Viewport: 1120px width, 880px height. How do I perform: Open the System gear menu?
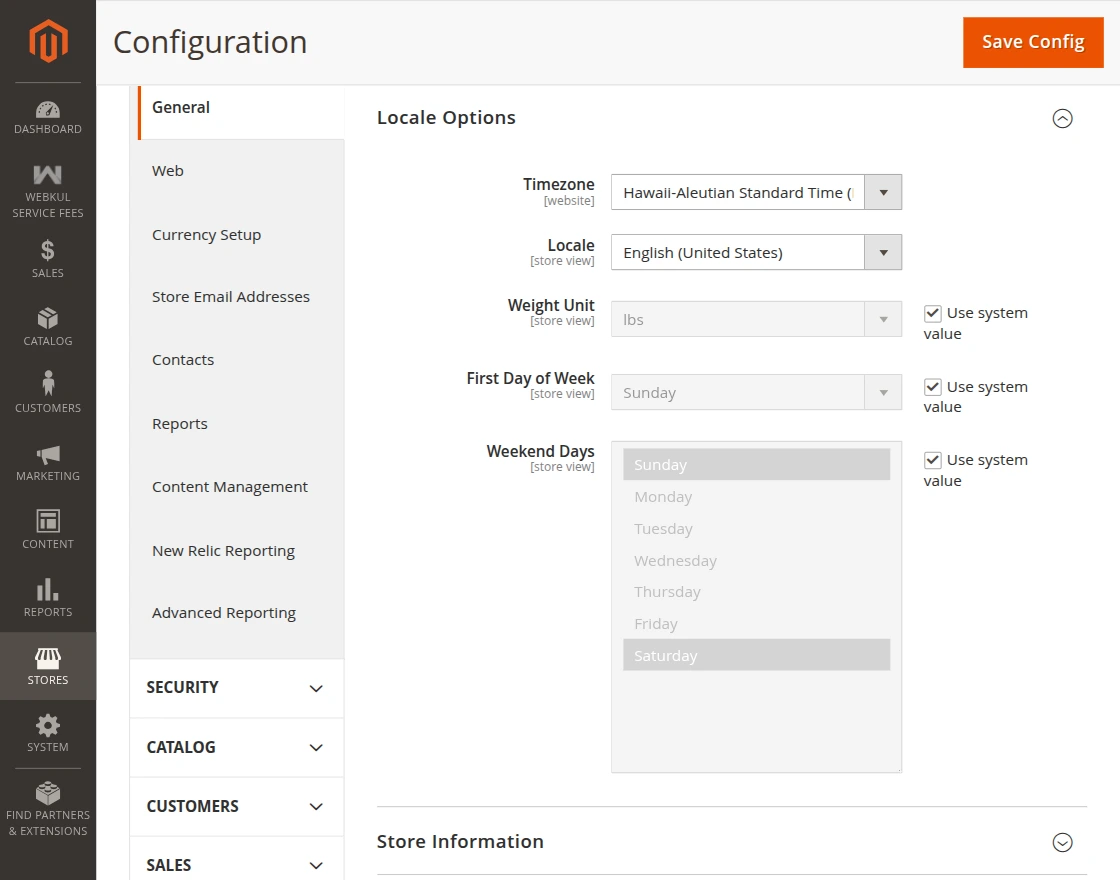pyautogui.click(x=48, y=733)
